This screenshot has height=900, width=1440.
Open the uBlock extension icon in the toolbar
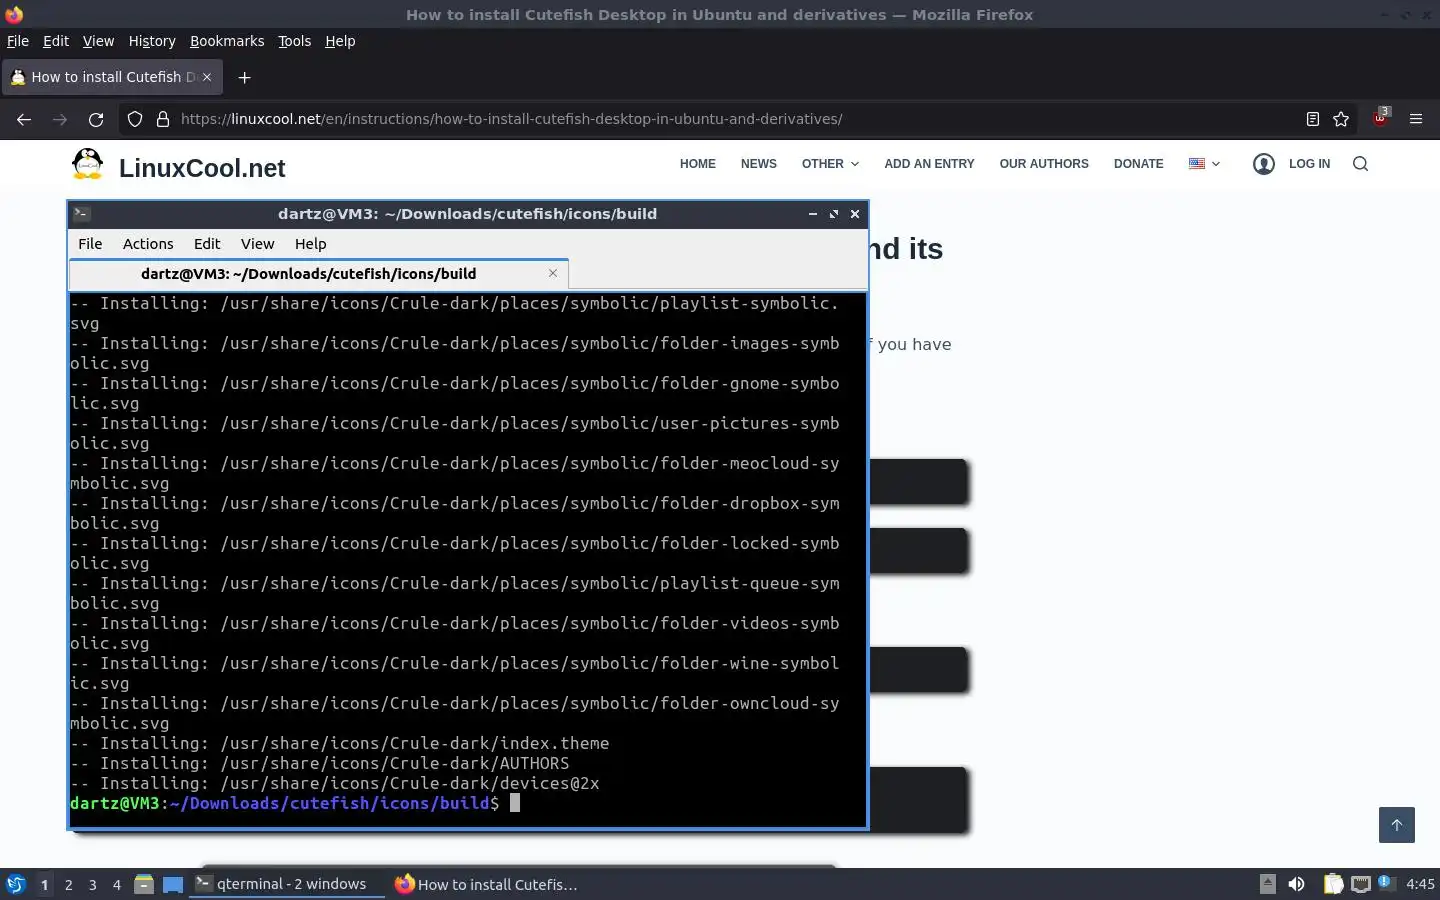pos(1381,117)
